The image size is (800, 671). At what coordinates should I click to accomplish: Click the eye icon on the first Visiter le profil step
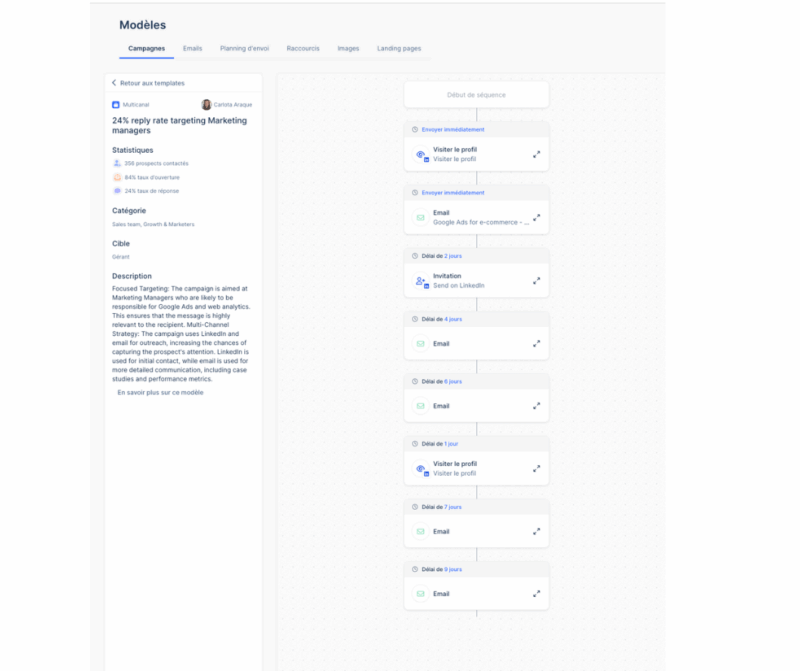pyautogui.click(x=421, y=155)
